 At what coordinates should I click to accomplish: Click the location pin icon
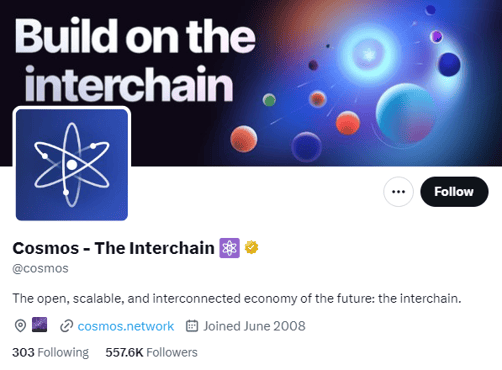click(20, 326)
